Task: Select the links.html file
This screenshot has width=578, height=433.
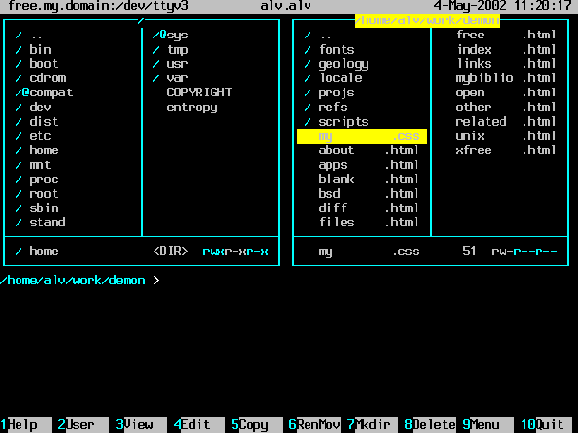Action: (506, 64)
